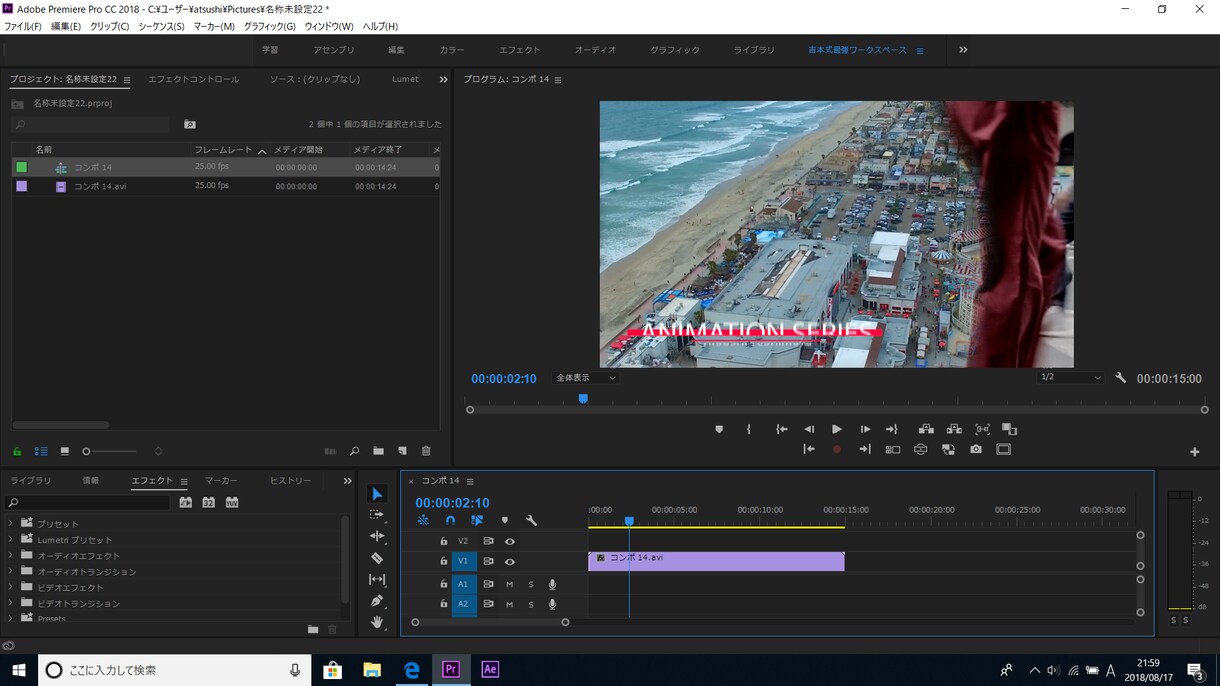Viewport: 1220px width, 686px height.
Task: Expand ビデオトランジション folder
Action: click(11, 603)
